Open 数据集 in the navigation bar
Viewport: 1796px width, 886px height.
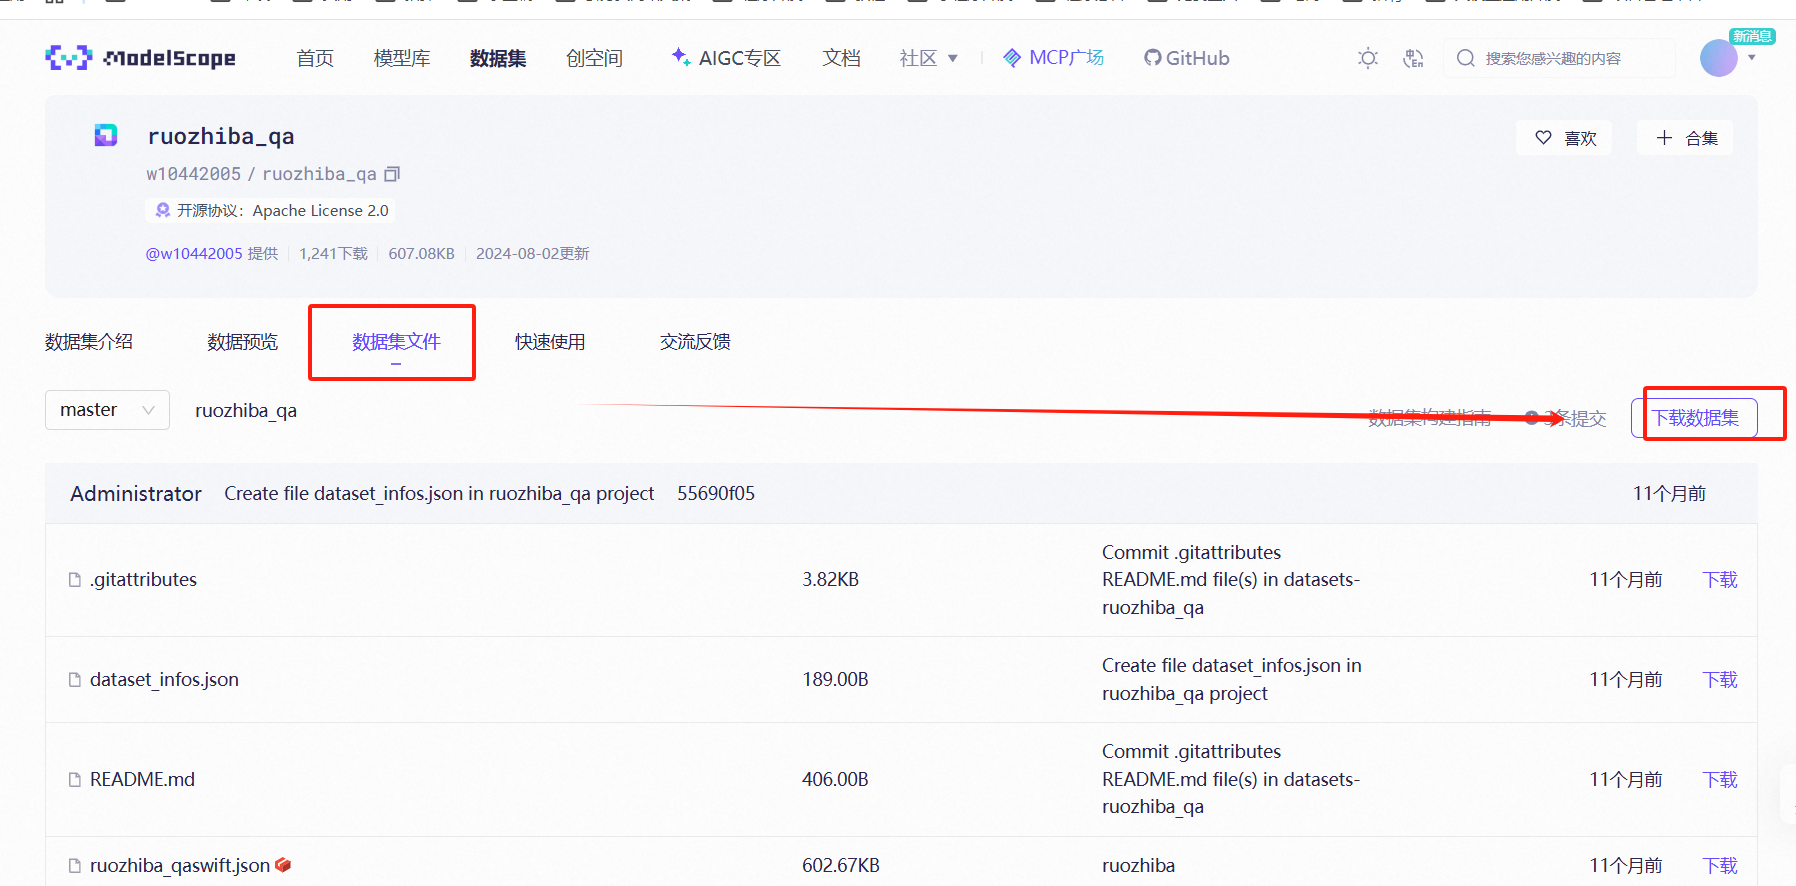click(x=498, y=58)
